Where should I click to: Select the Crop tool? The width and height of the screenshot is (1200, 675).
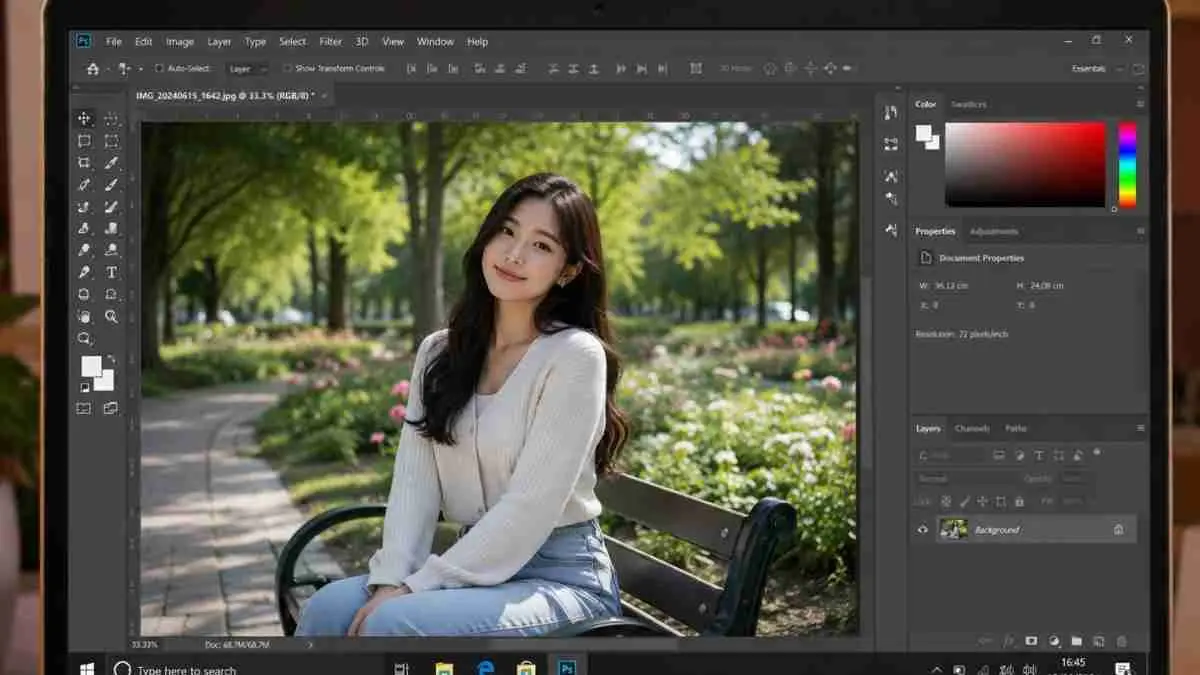tap(85, 163)
